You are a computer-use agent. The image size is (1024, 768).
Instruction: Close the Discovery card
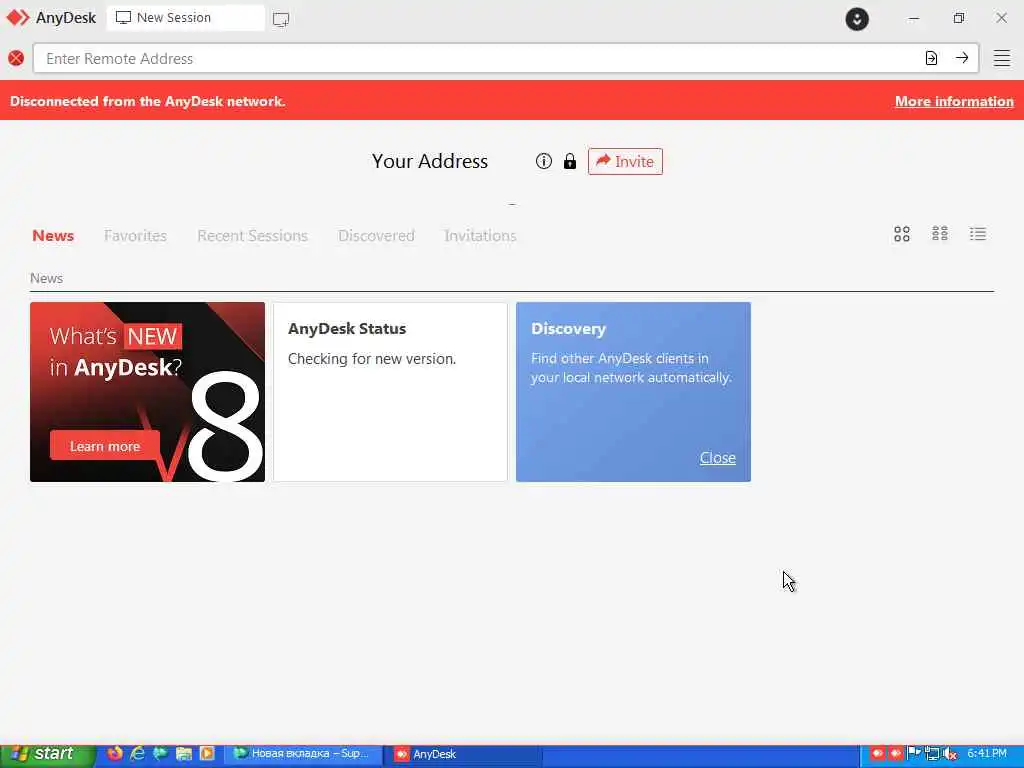pyautogui.click(x=718, y=458)
